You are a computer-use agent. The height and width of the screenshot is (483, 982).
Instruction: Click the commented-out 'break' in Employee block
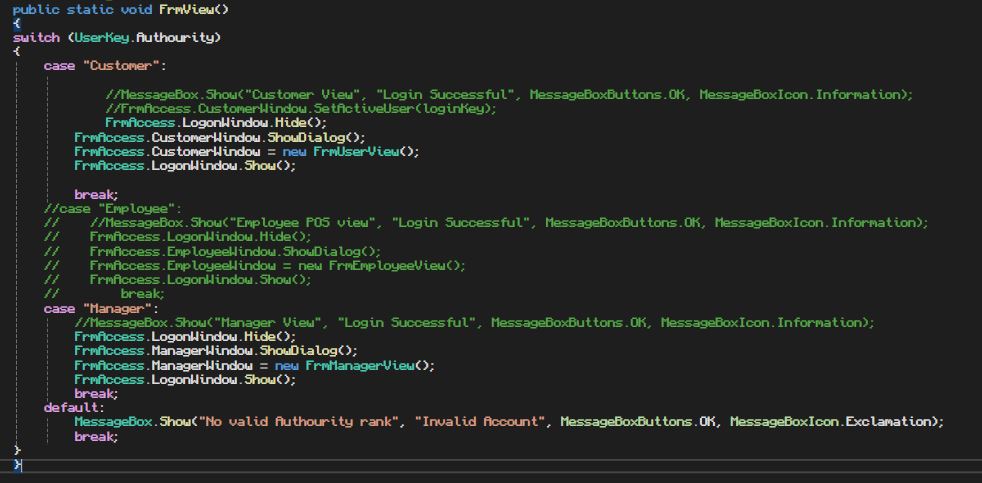point(140,294)
